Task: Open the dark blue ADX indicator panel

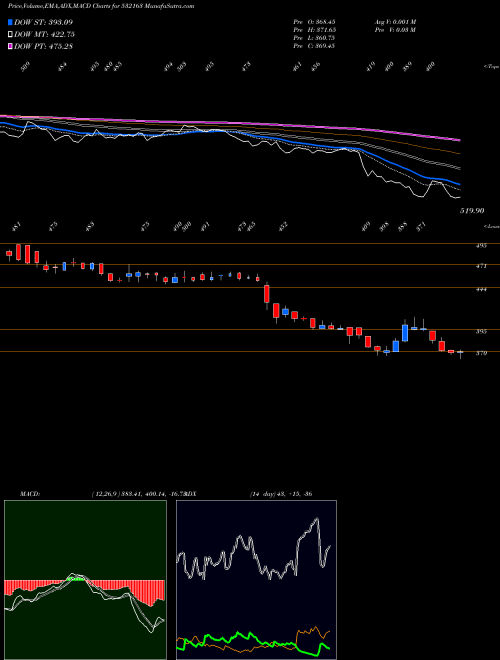Action: pyautogui.click(x=256, y=580)
